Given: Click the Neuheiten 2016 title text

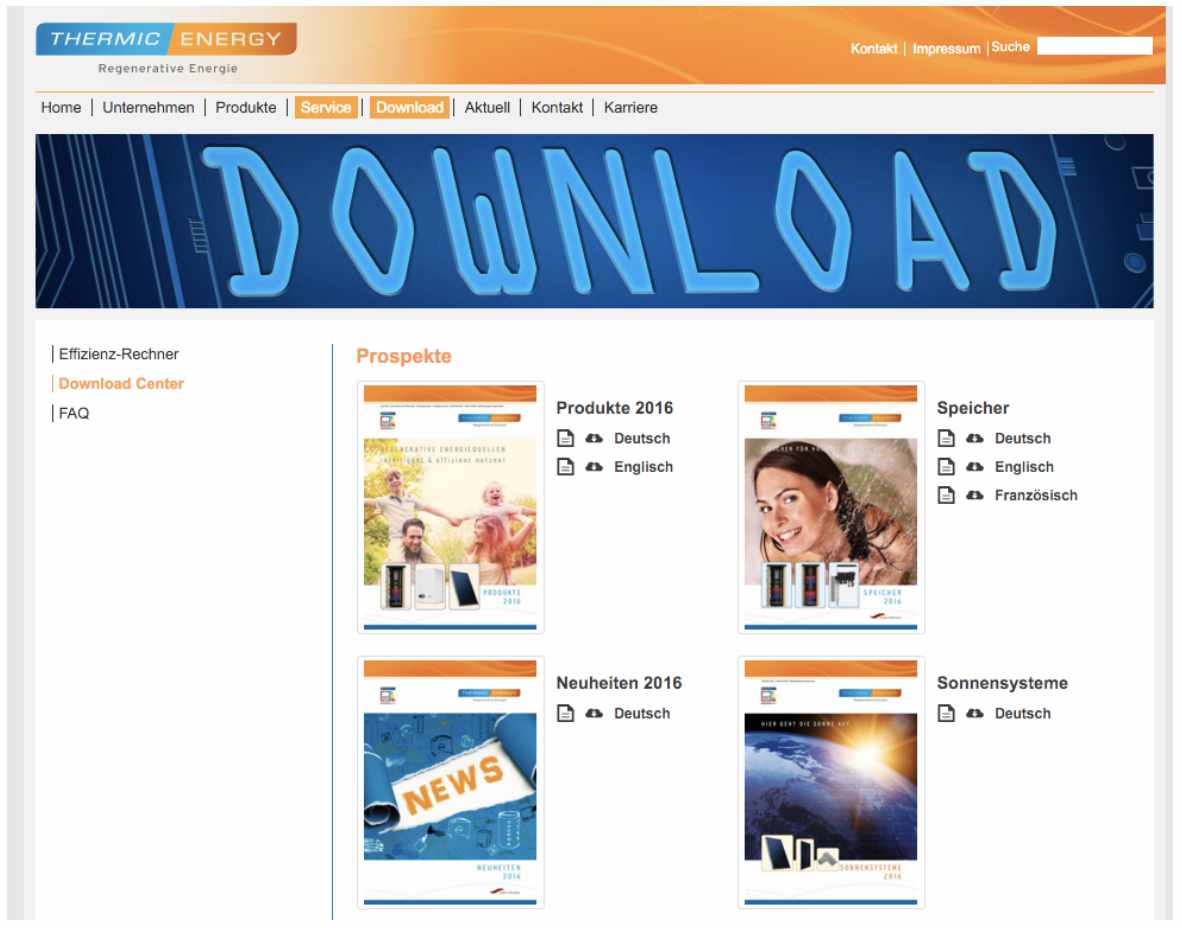Looking at the screenshot, I should click(620, 684).
